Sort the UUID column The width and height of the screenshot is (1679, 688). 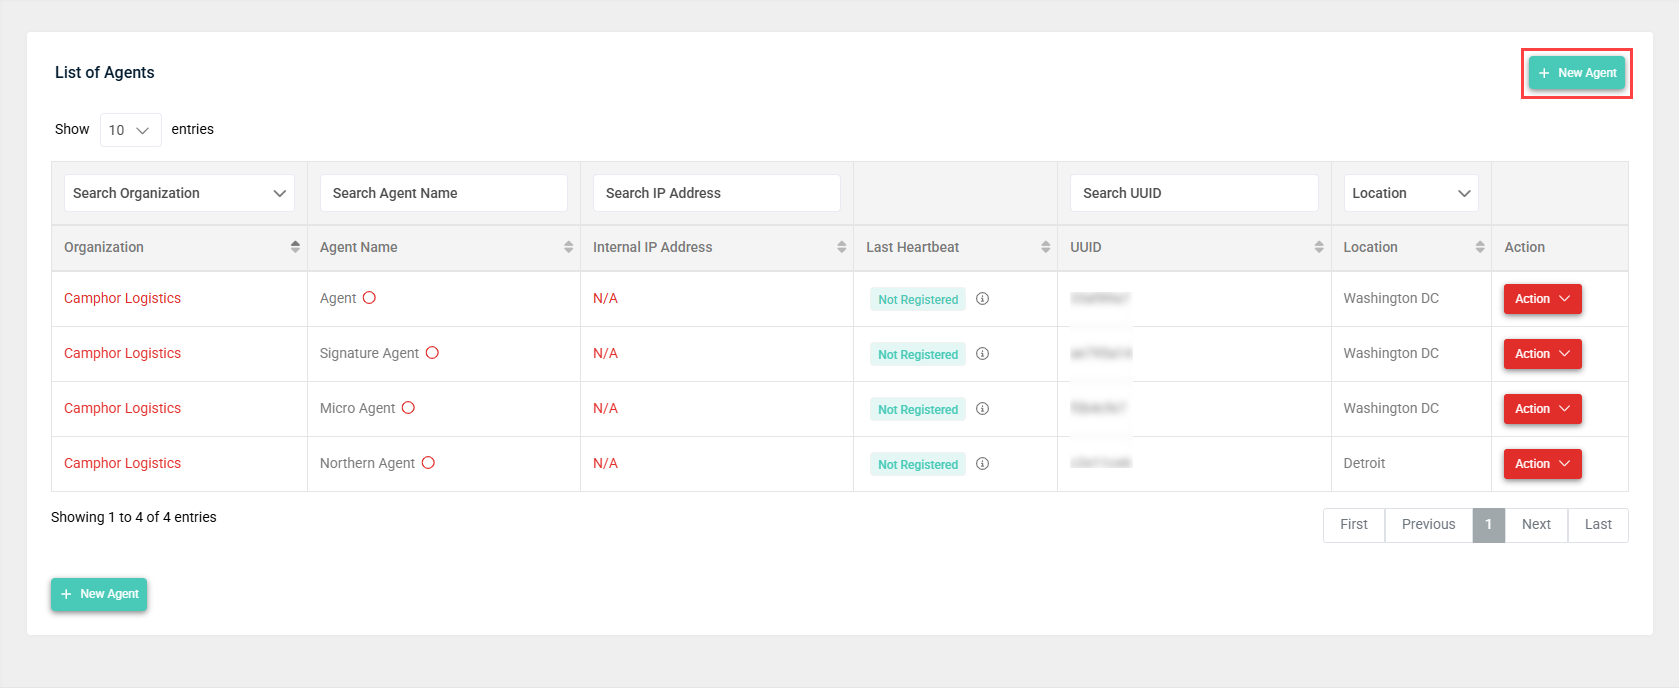click(1318, 247)
